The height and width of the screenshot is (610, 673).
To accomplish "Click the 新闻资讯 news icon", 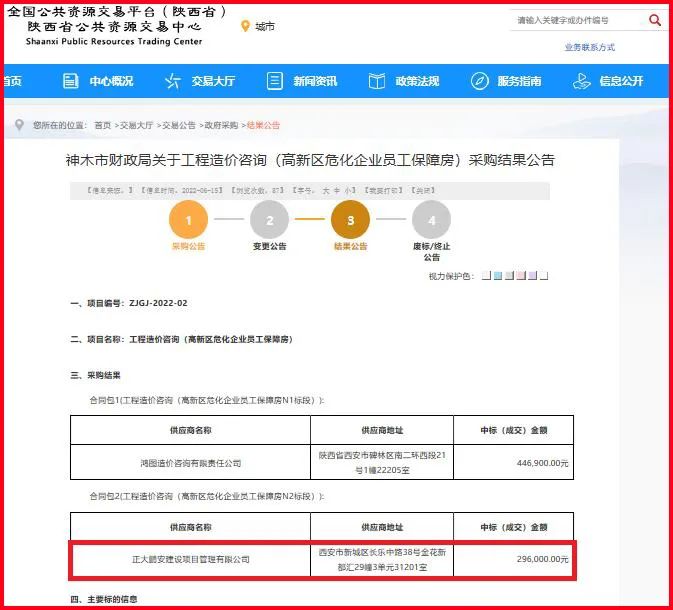I will click(274, 82).
